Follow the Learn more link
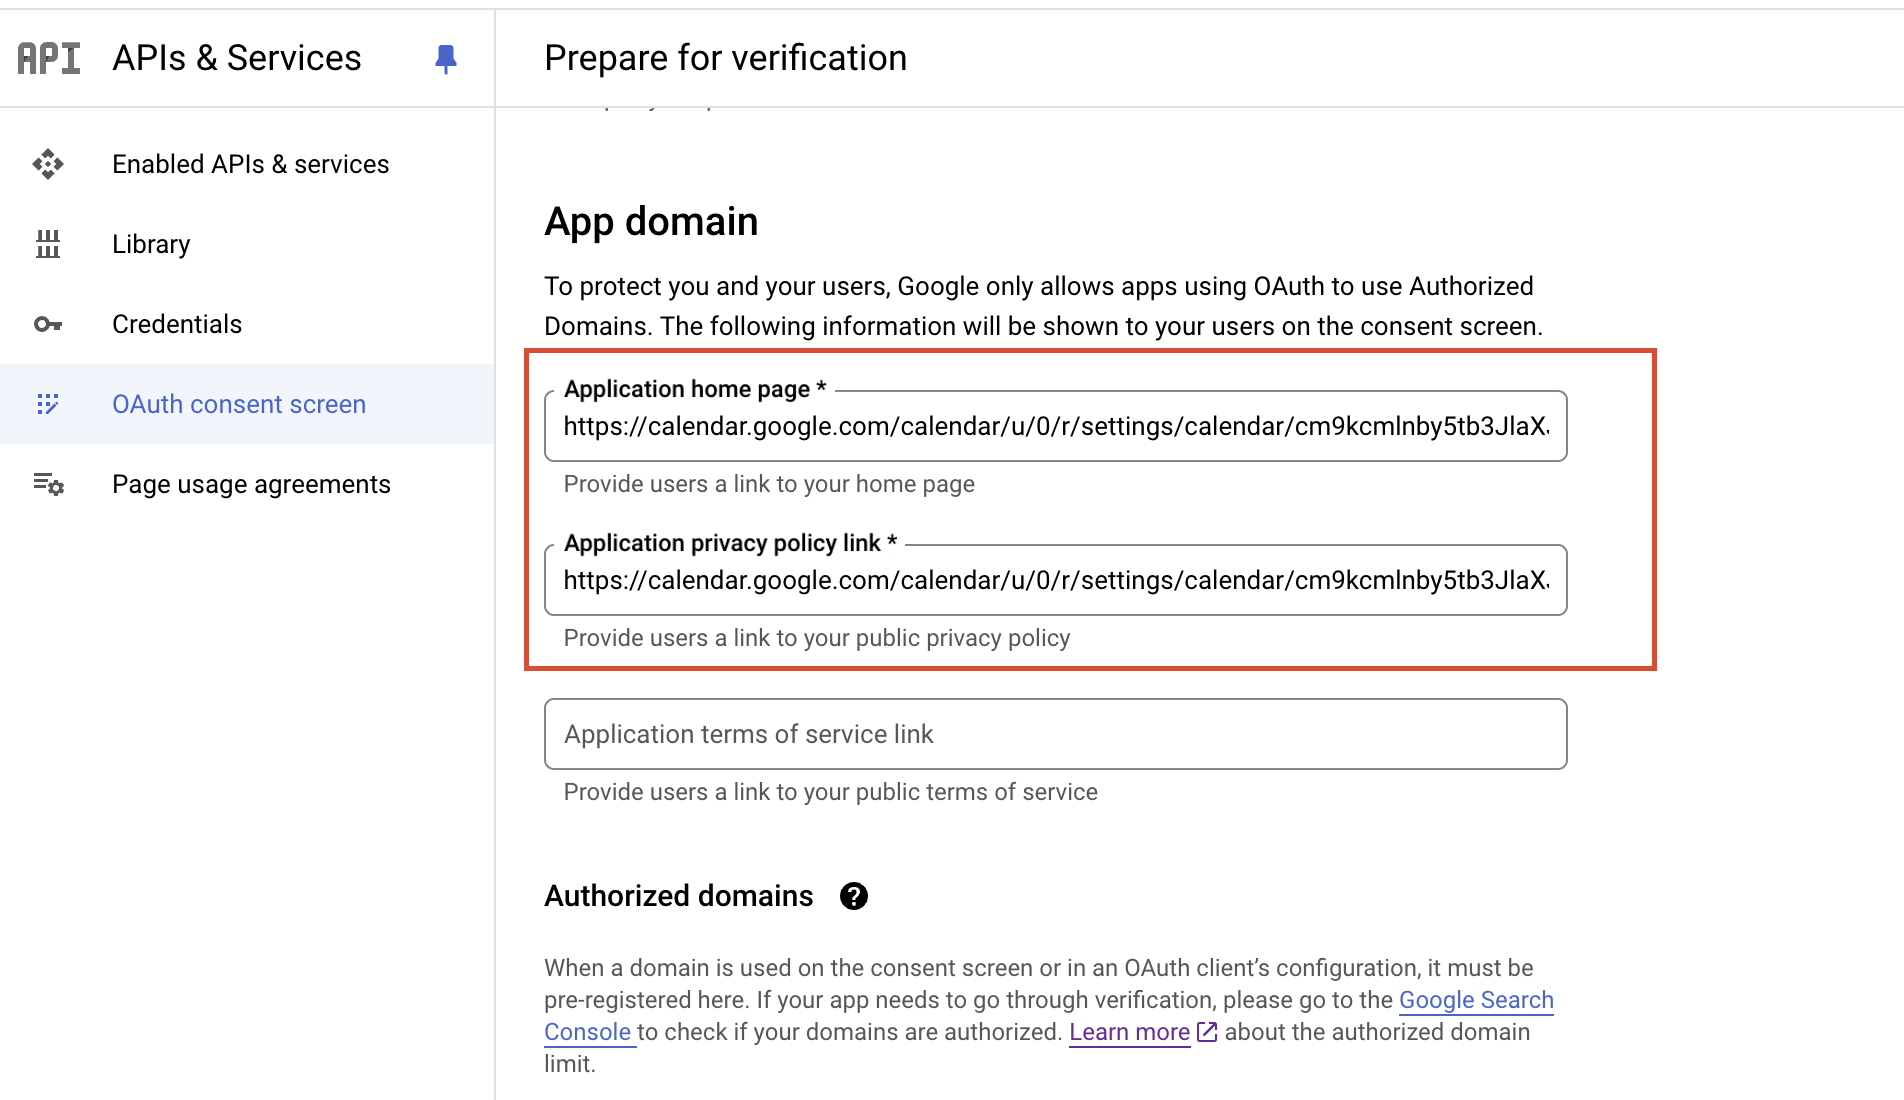The height and width of the screenshot is (1100, 1904). 1129,1032
